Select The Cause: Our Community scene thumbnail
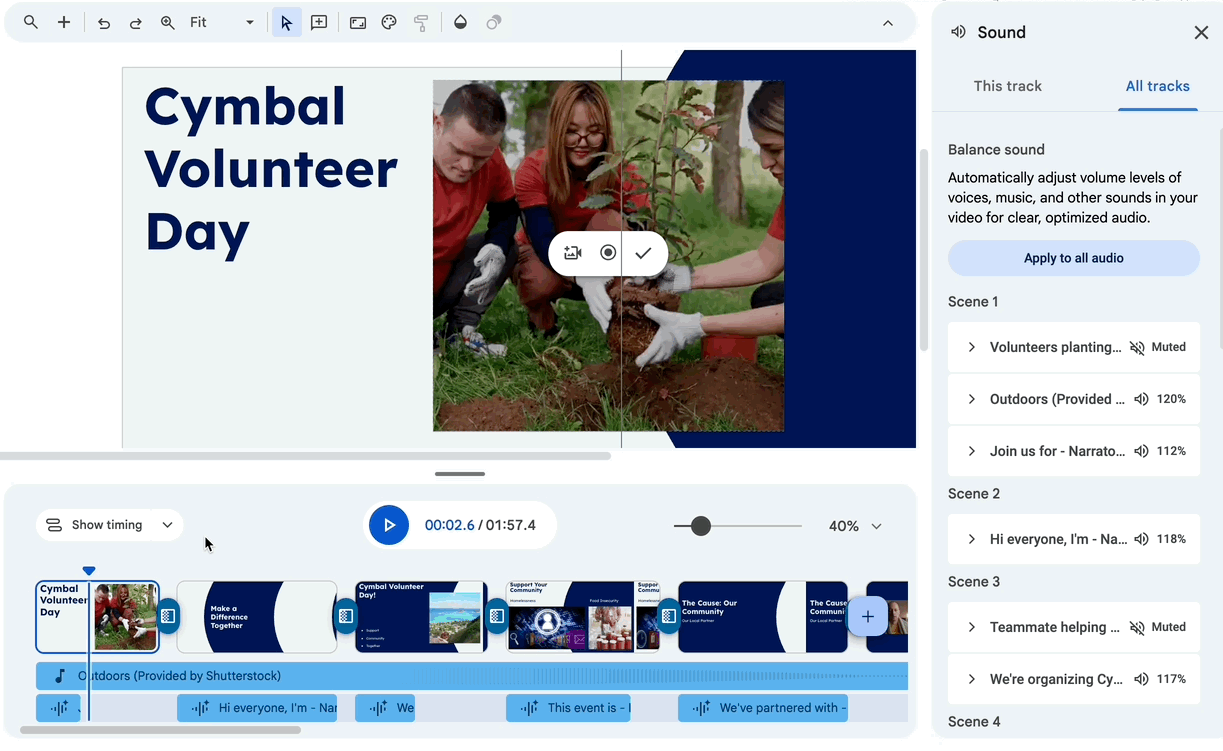Viewport: 1223px width, 751px height. [763, 617]
